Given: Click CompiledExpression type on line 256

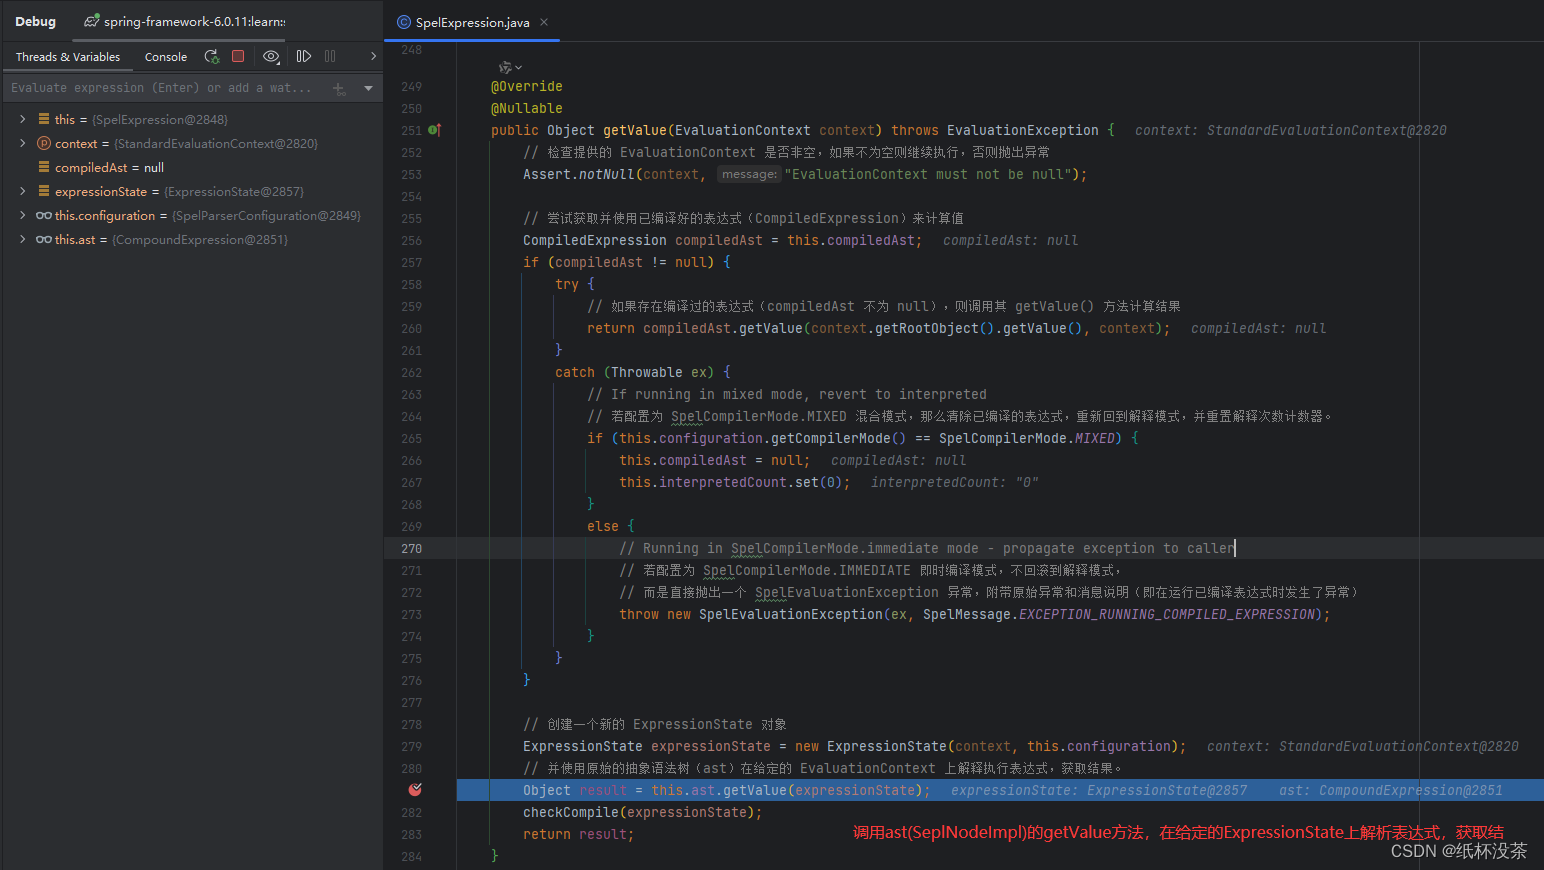Looking at the screenshot, I should tap(595, 240).
